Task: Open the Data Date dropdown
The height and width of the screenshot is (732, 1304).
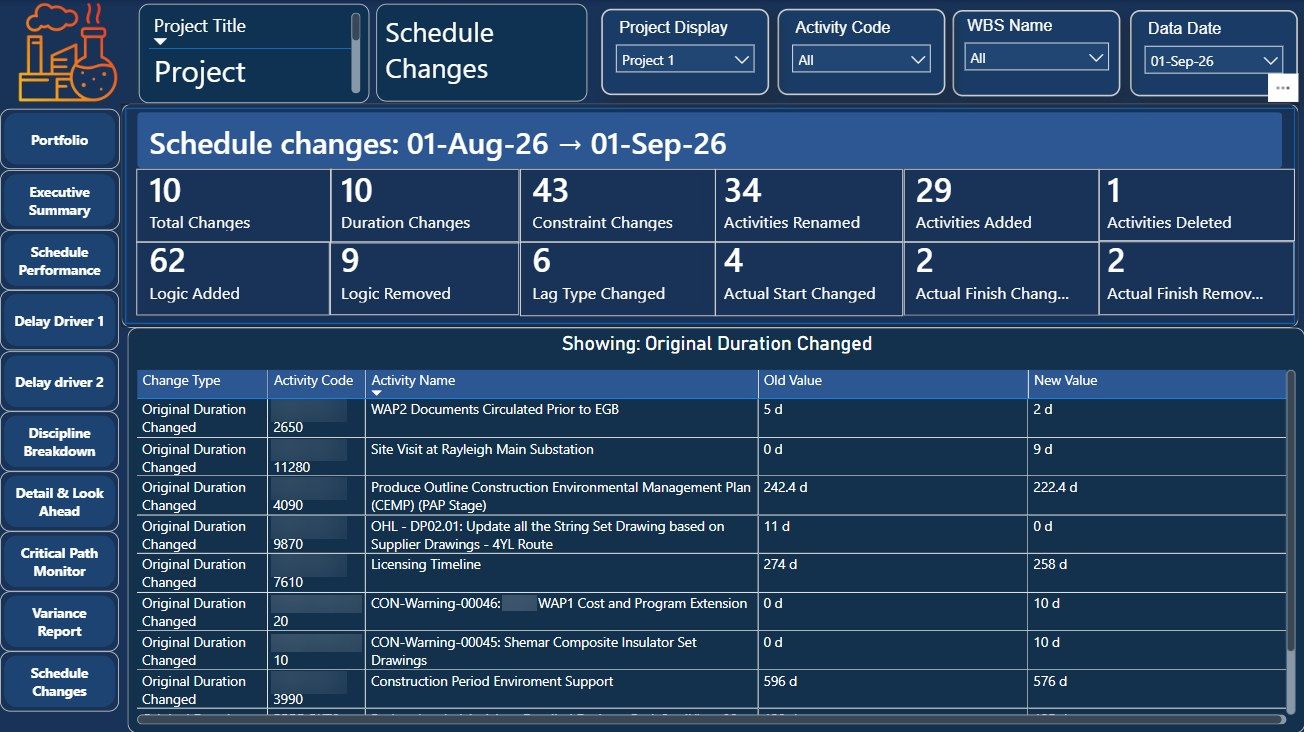Action: click(x=1213, y=61)
